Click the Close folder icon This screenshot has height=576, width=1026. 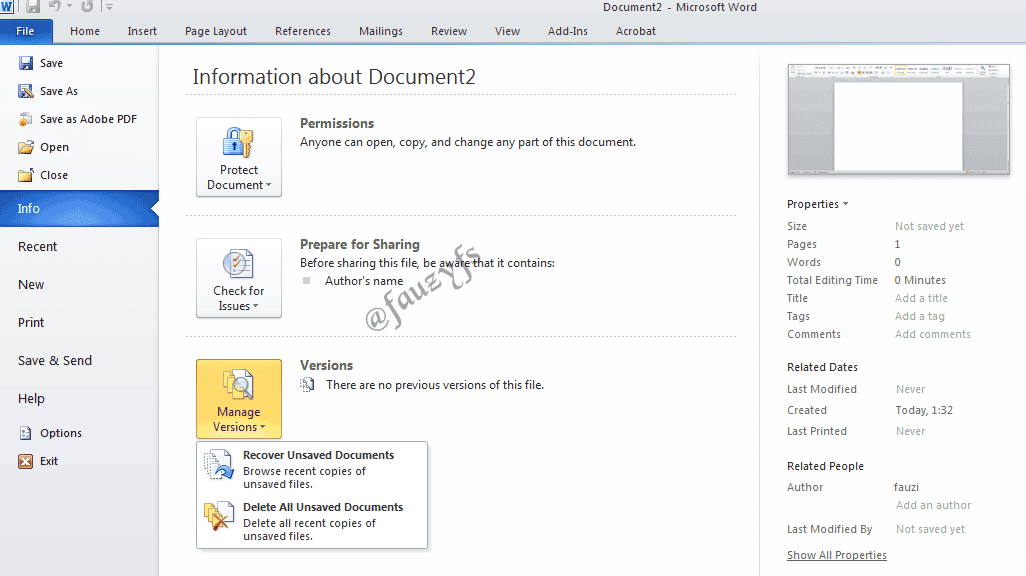point(26,175)
